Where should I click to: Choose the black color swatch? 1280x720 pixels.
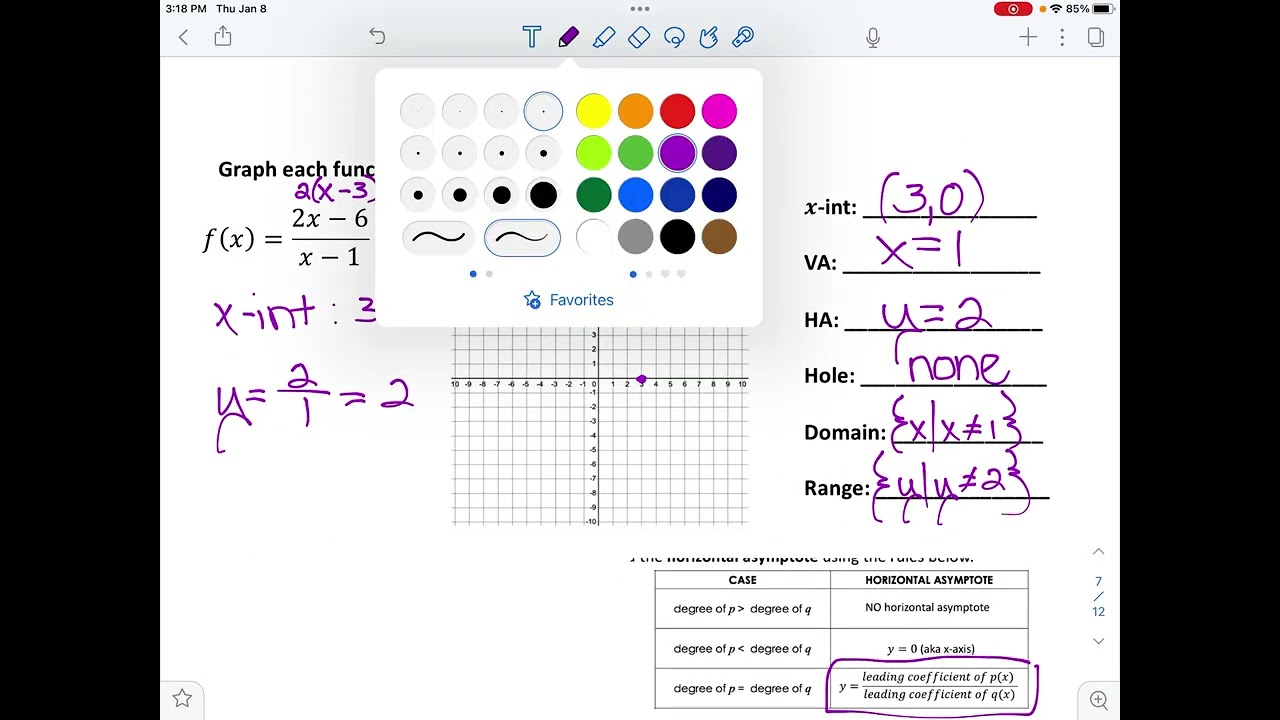click(x=677, y=237)
